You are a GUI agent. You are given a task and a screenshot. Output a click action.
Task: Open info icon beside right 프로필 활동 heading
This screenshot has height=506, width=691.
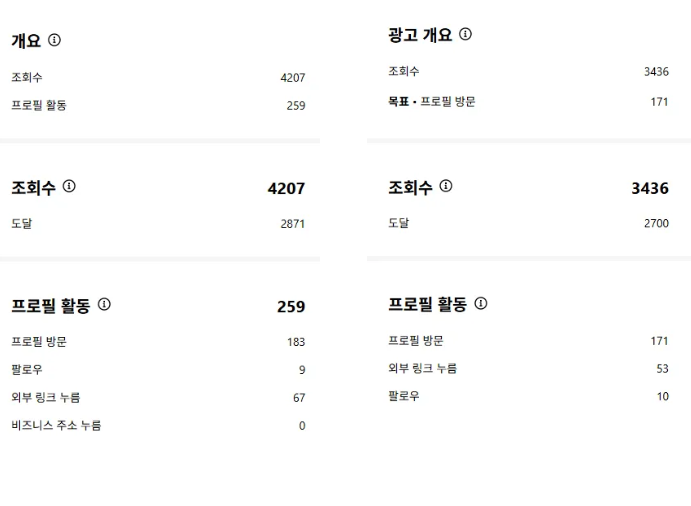point(481,303)
